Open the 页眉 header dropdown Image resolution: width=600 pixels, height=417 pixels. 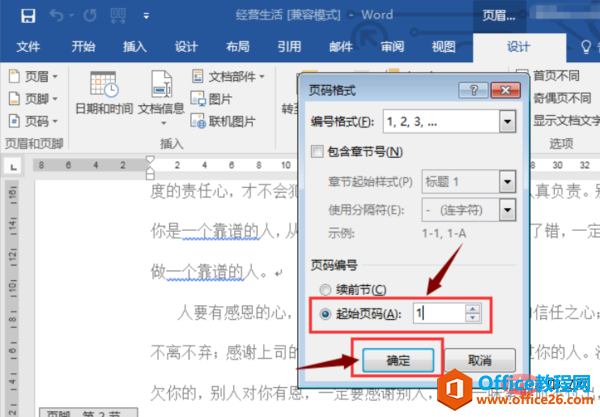pyautogui.click(x=33, y=77)
